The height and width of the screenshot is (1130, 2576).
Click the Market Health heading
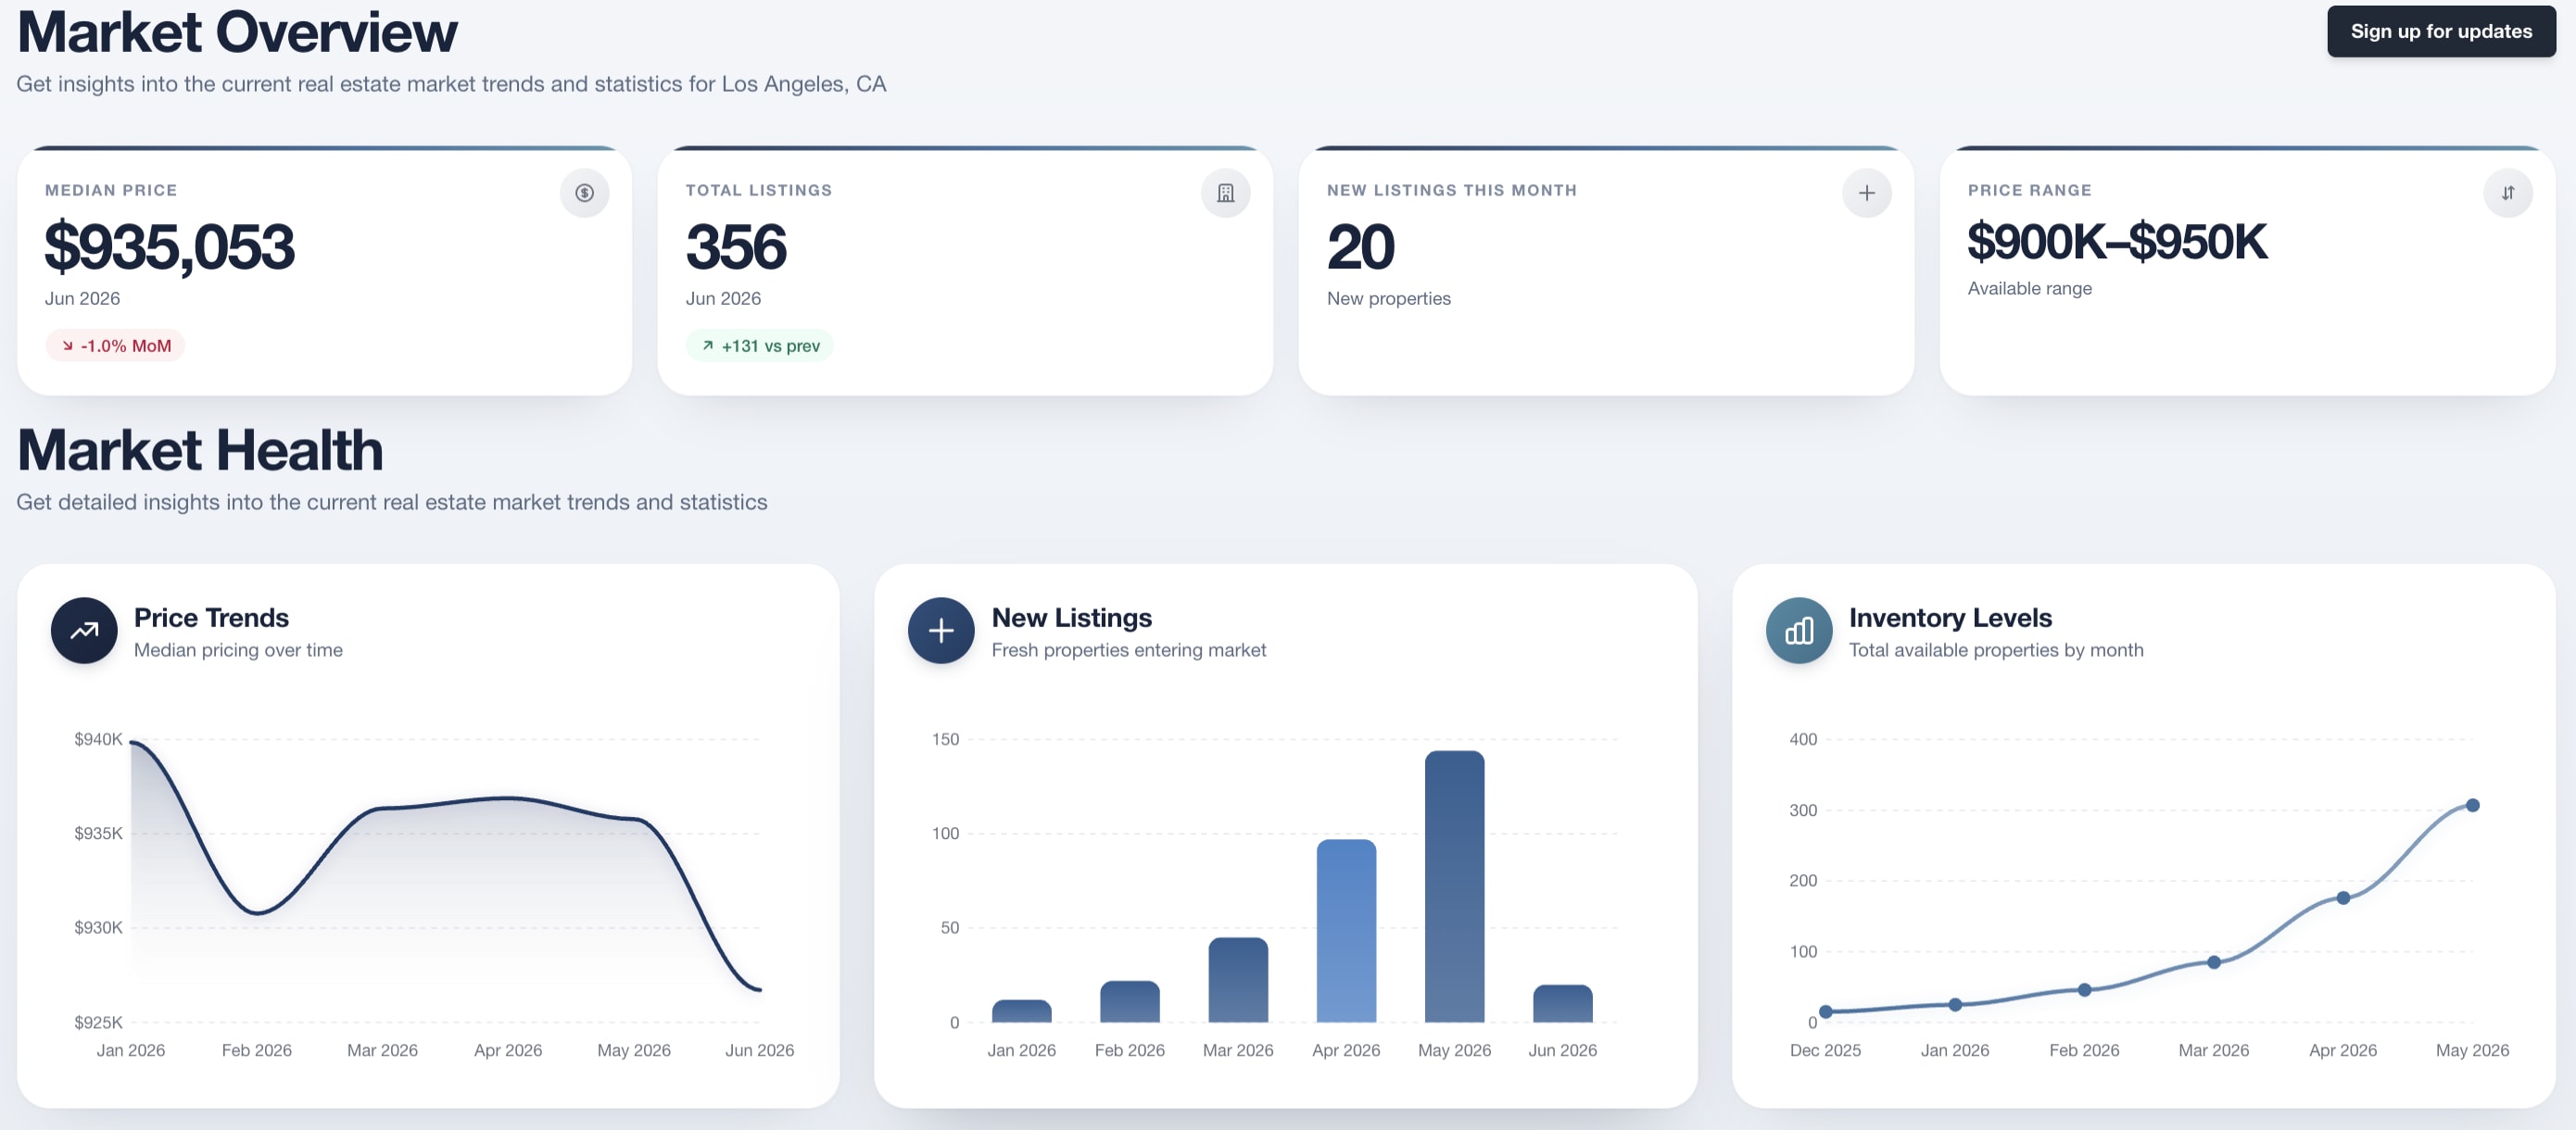coord(200,450)
